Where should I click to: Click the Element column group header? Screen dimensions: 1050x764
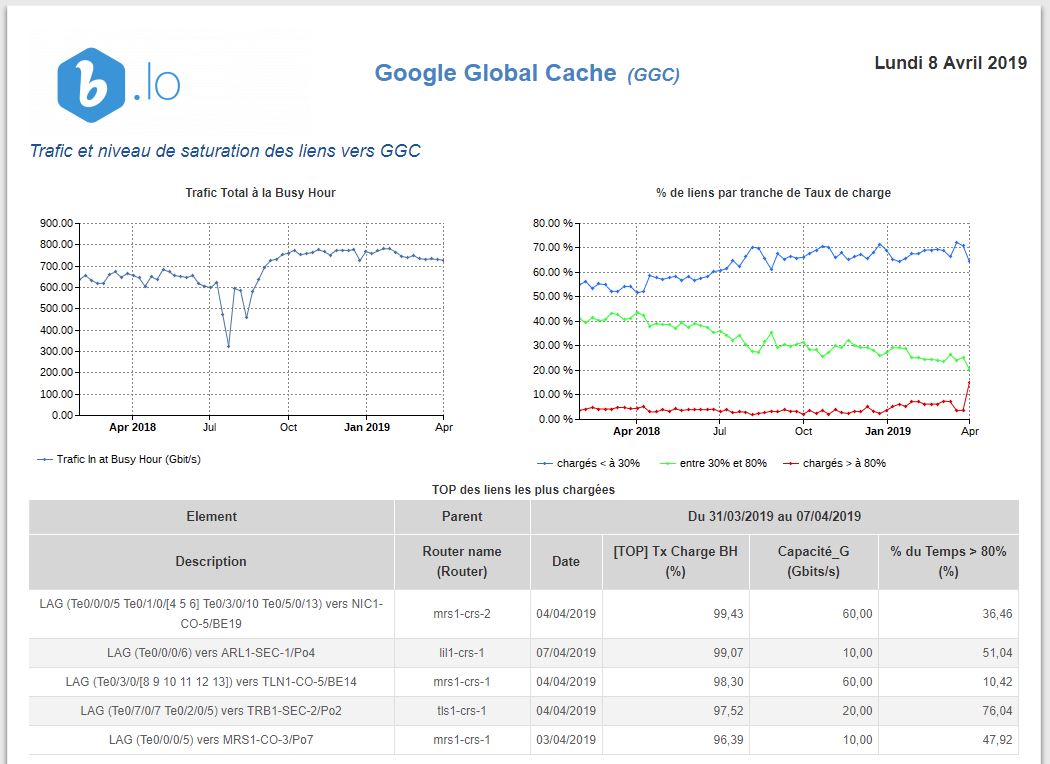click(212, 516)
